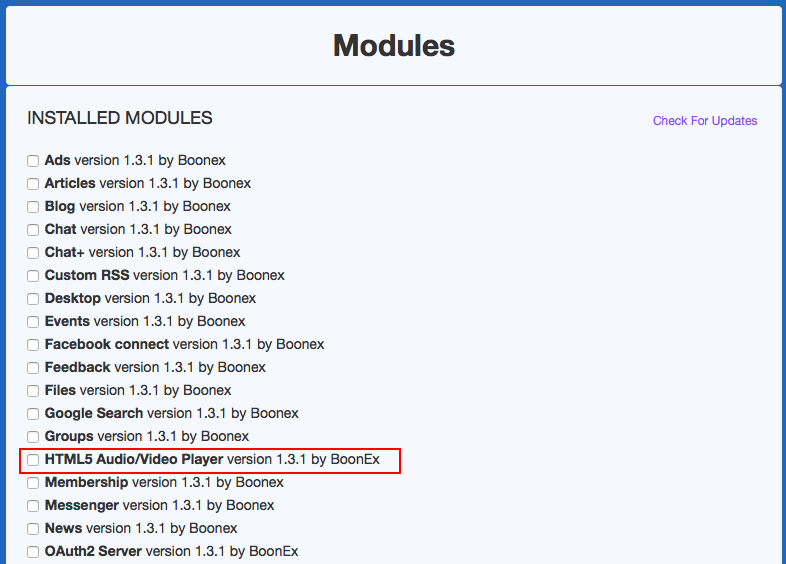Tick the Feedback module checkbox
786x564 pixels.
coord(33,368)
